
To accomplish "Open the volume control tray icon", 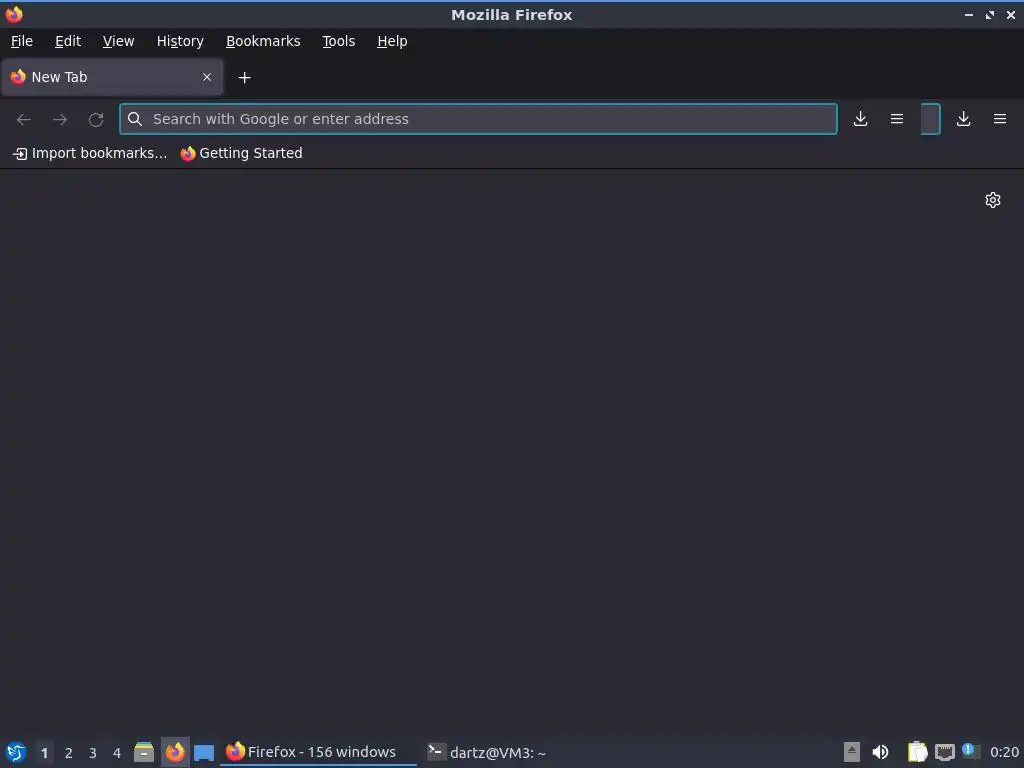I will pyautogui.click(x=880, y=752).
